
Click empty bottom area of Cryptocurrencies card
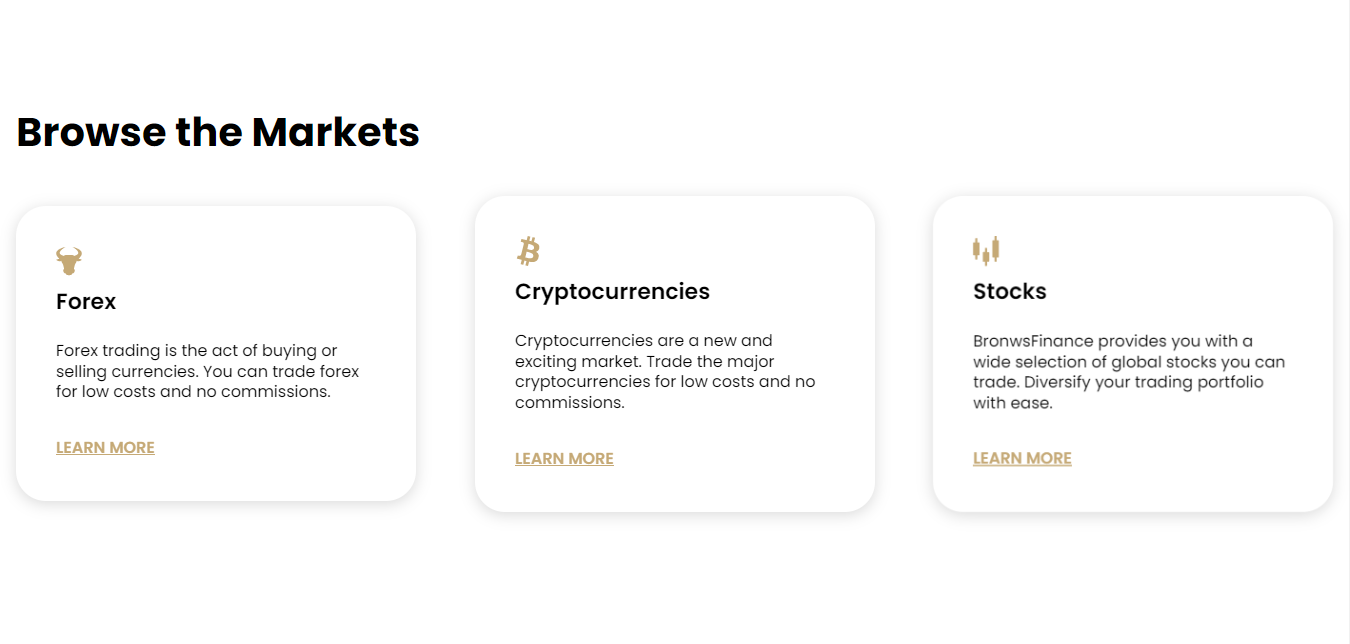coord(675,490)
